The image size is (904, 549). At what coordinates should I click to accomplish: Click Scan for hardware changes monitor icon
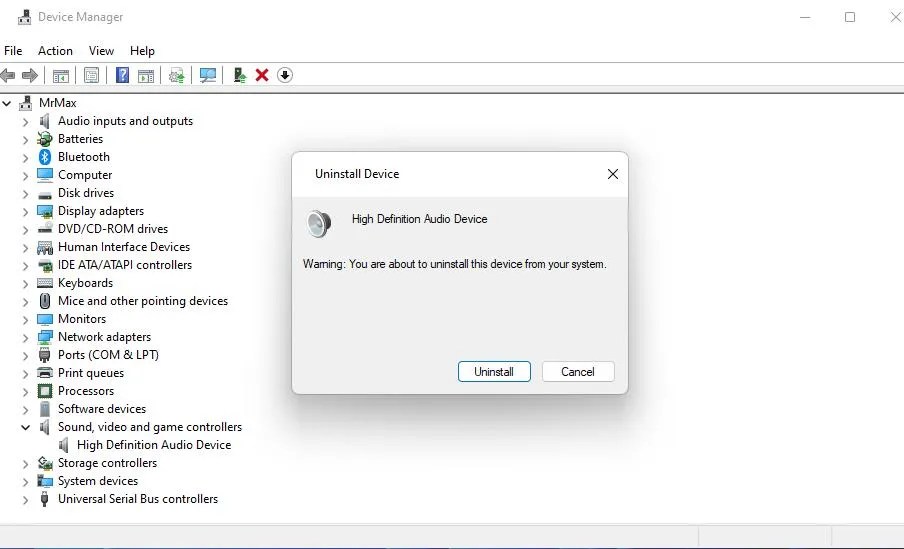tap(208, 75)
